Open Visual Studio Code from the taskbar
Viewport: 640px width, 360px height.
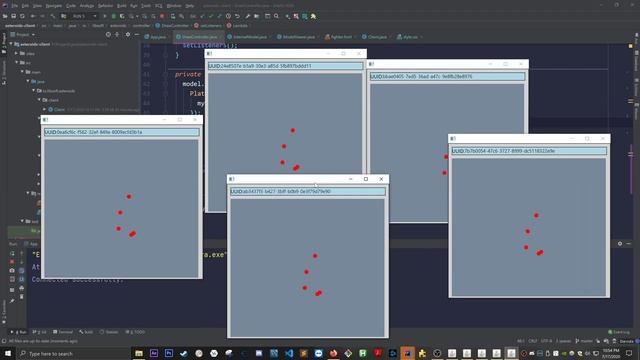click(x=289, y=353)
